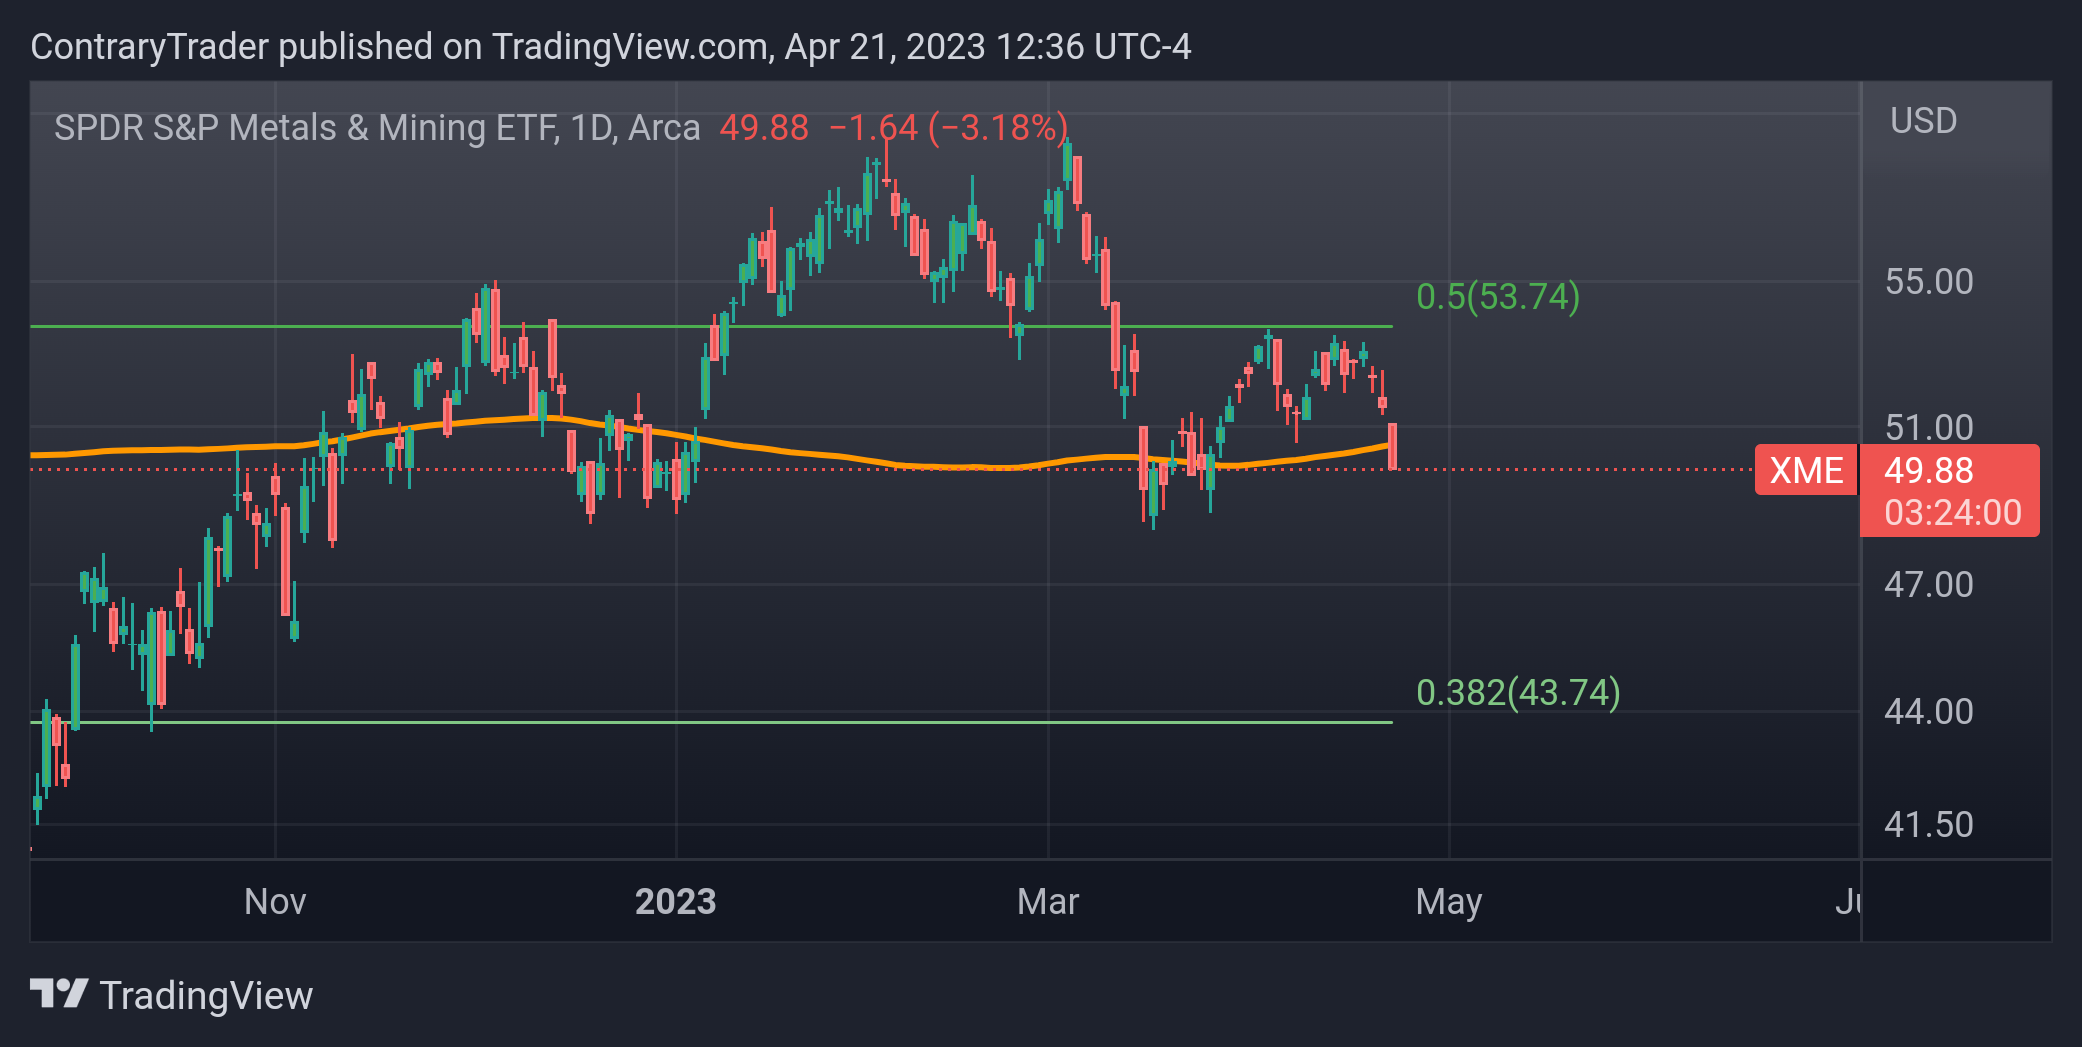2082x1047 pixels.
Task: Click the 49.88 current price tag
Action: pyautogui.click(x=1929, y=470)
